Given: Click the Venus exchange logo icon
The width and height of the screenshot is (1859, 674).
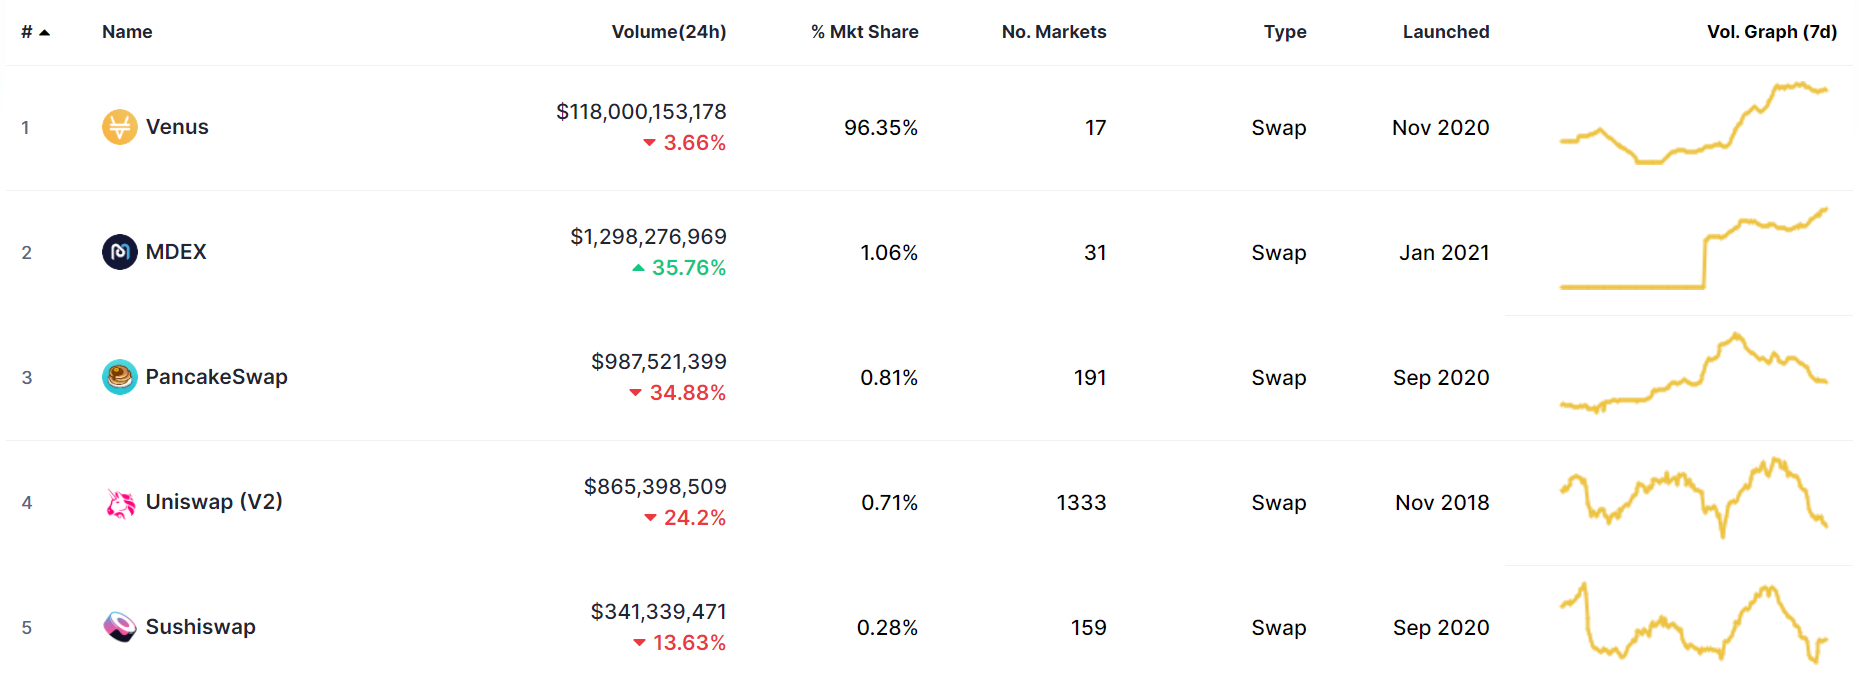Looking at the screenshot, I should click(120, 127).
